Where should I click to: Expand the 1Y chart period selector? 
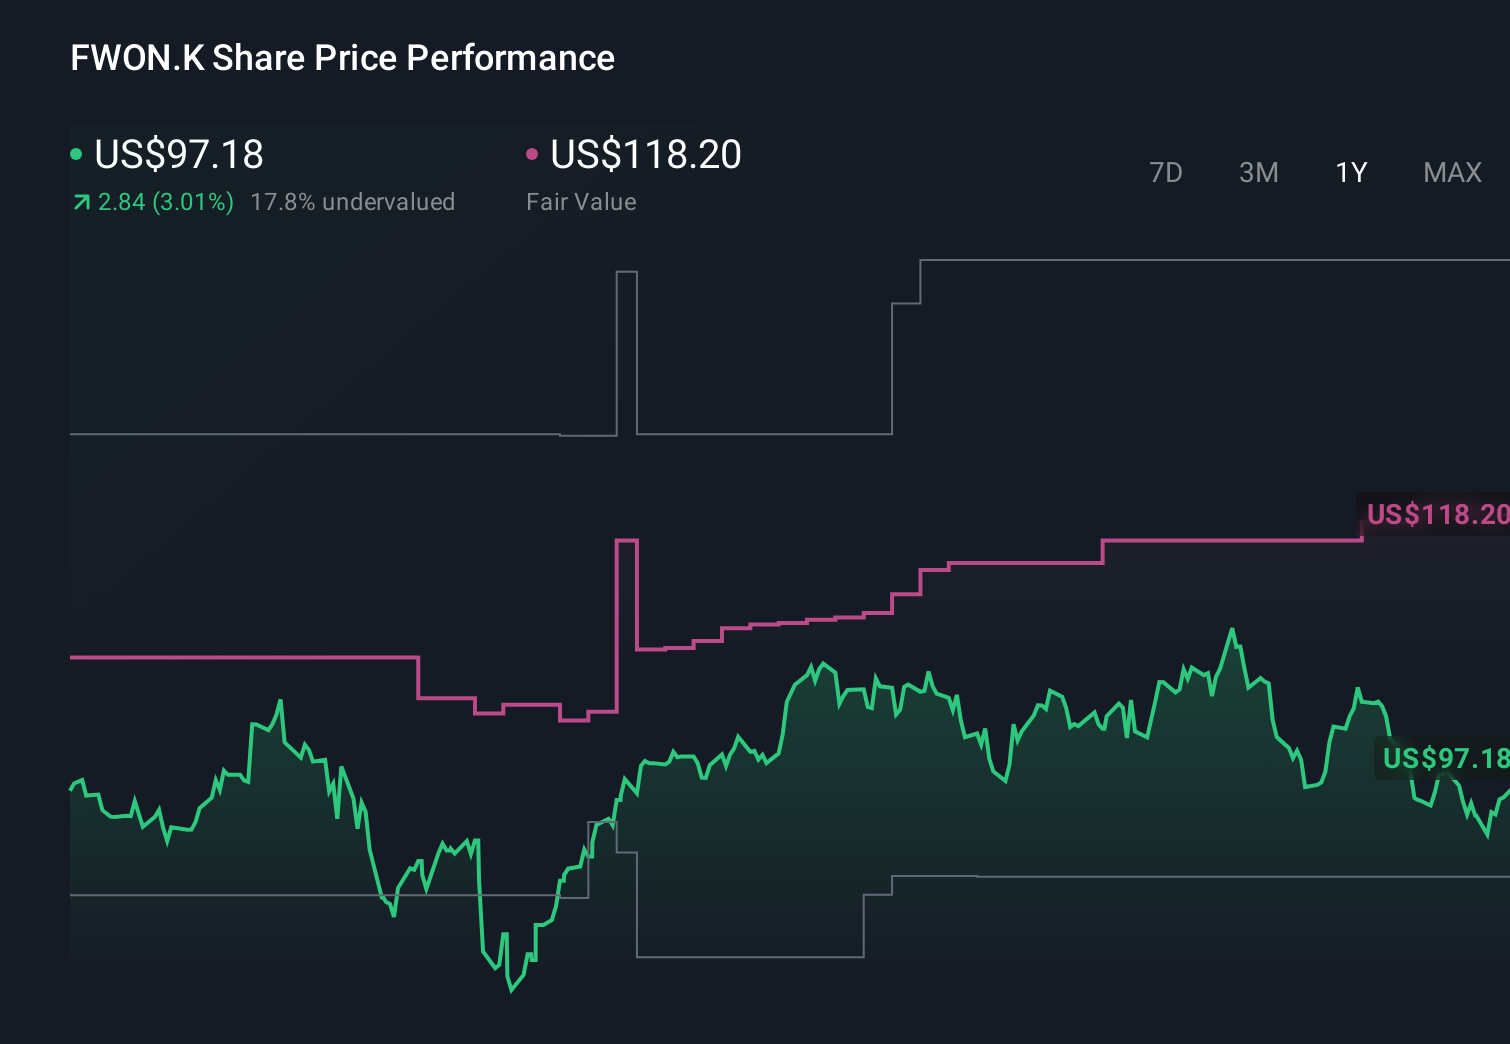point(1349,172)
